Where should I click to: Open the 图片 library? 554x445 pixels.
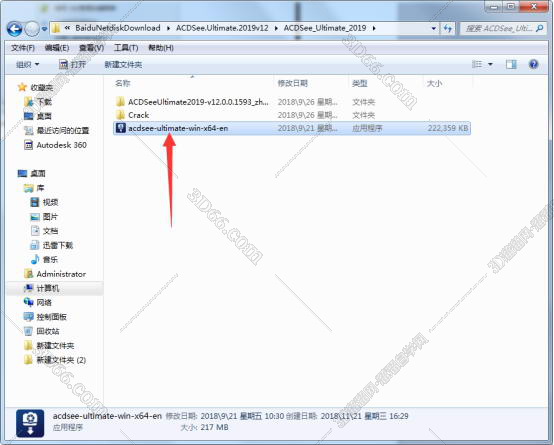[50, 217]
